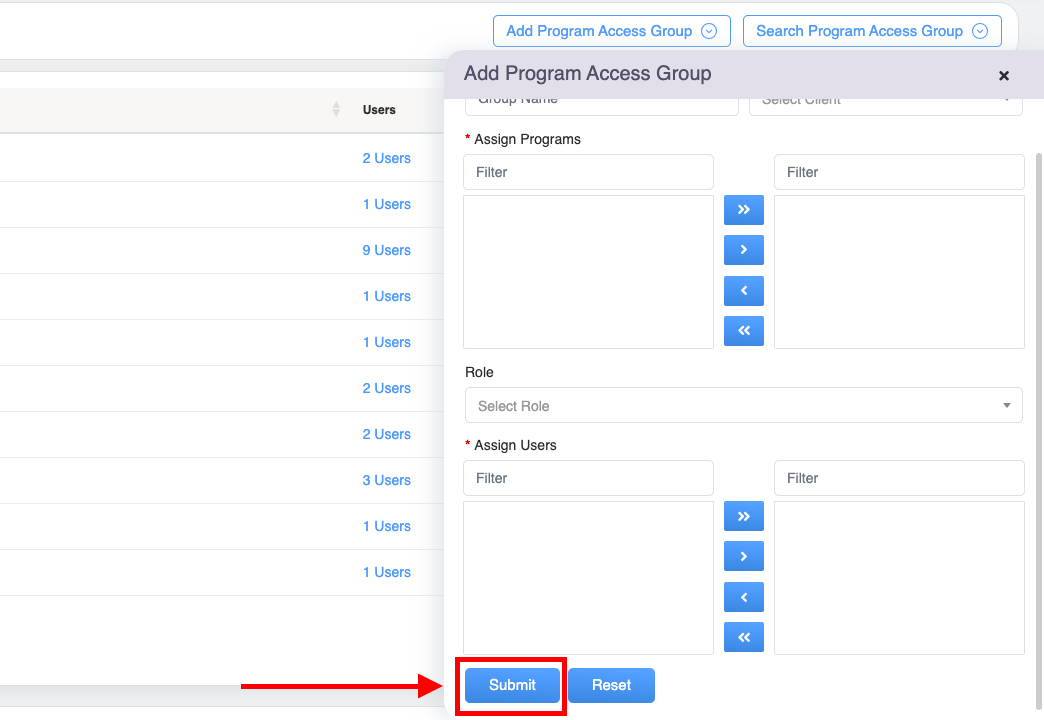The width and height of the screenshot is (1044, 720).
Task: Click move-selected-right arrow in Assign Users
Action: pos(743,556)
